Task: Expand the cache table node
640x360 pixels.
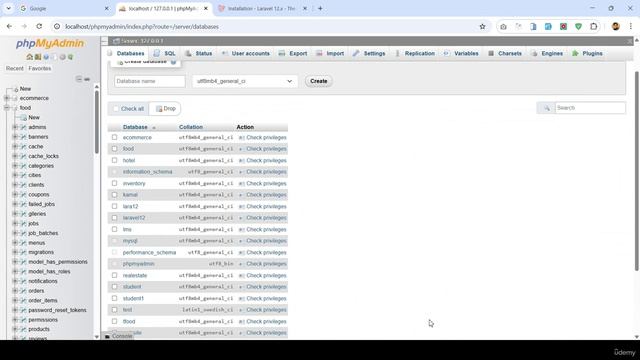Action: (x=15, y=147)
